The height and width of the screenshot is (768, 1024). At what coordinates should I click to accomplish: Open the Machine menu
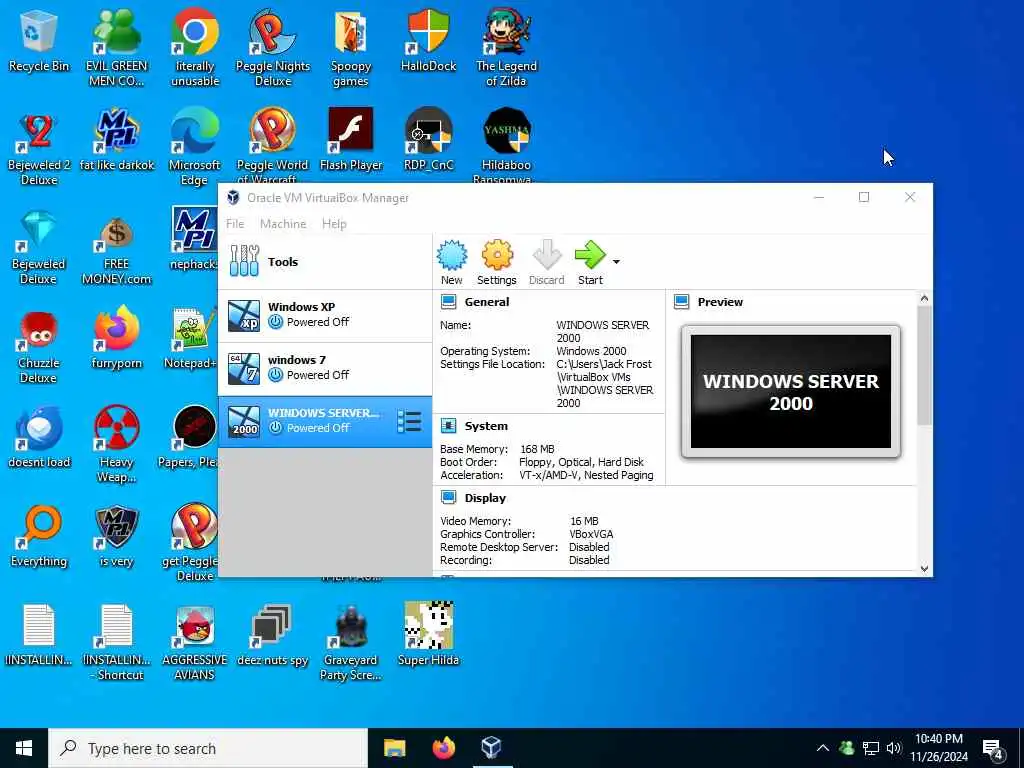pyautogui.click(x=283, y=224)
